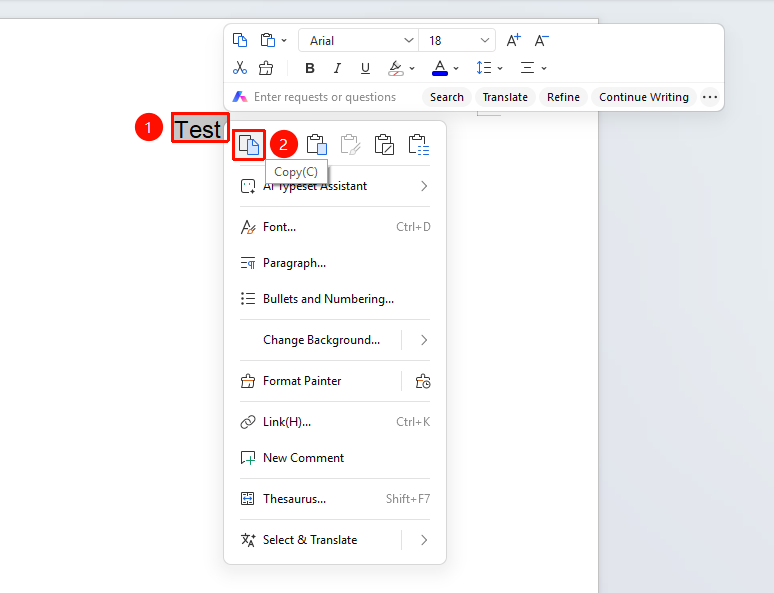Image resolution: width=774 pixels, height=593 pixels.
Task: Click the Paste Special icon with list lines
Action: pos(419,145)
